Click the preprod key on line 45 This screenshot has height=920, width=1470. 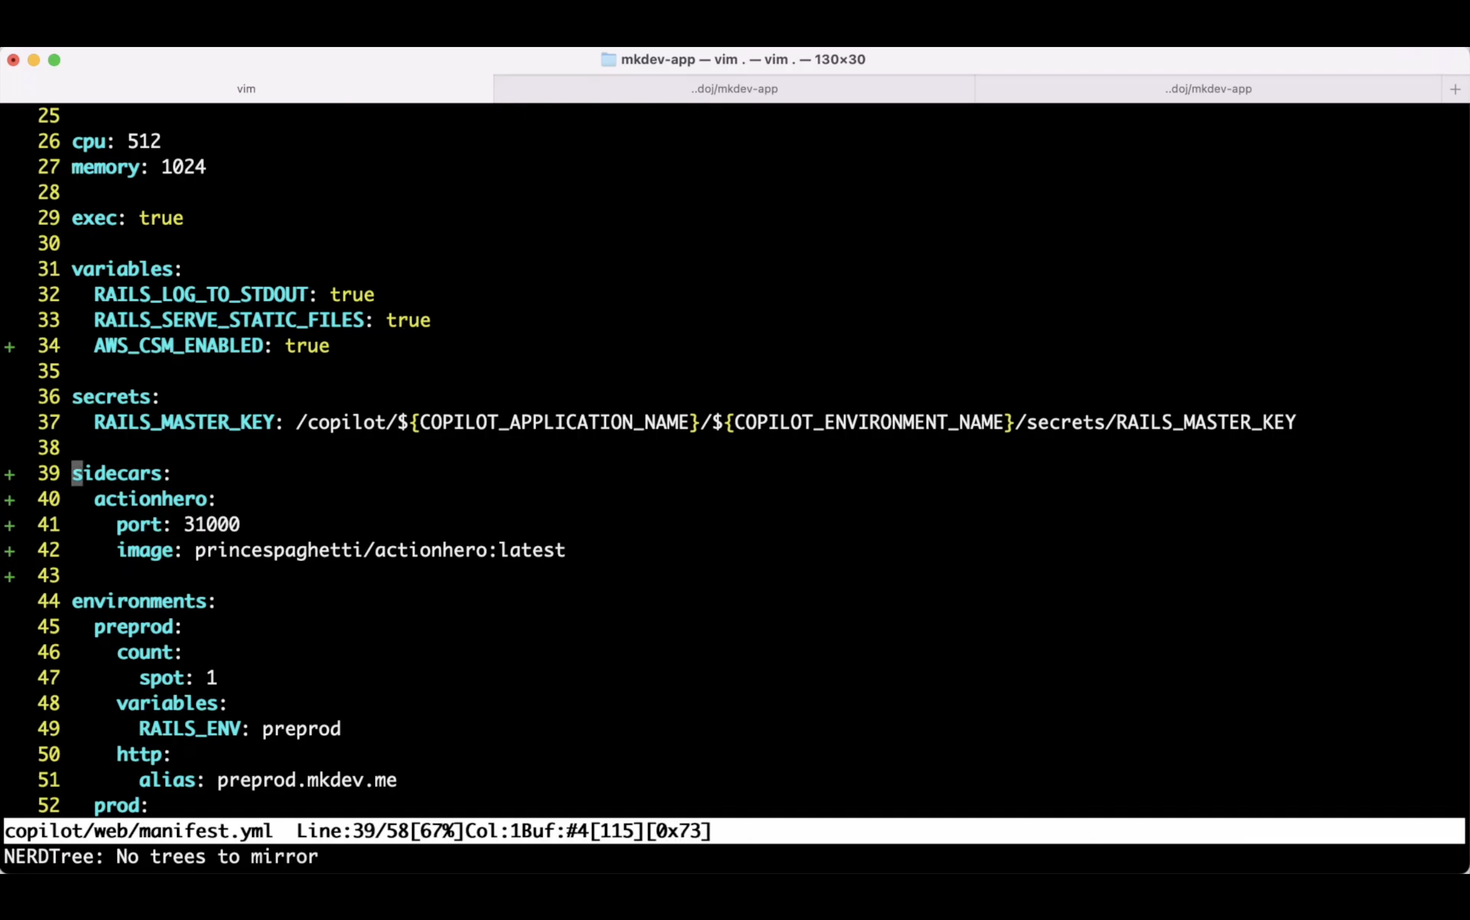(x=133, y=627)
